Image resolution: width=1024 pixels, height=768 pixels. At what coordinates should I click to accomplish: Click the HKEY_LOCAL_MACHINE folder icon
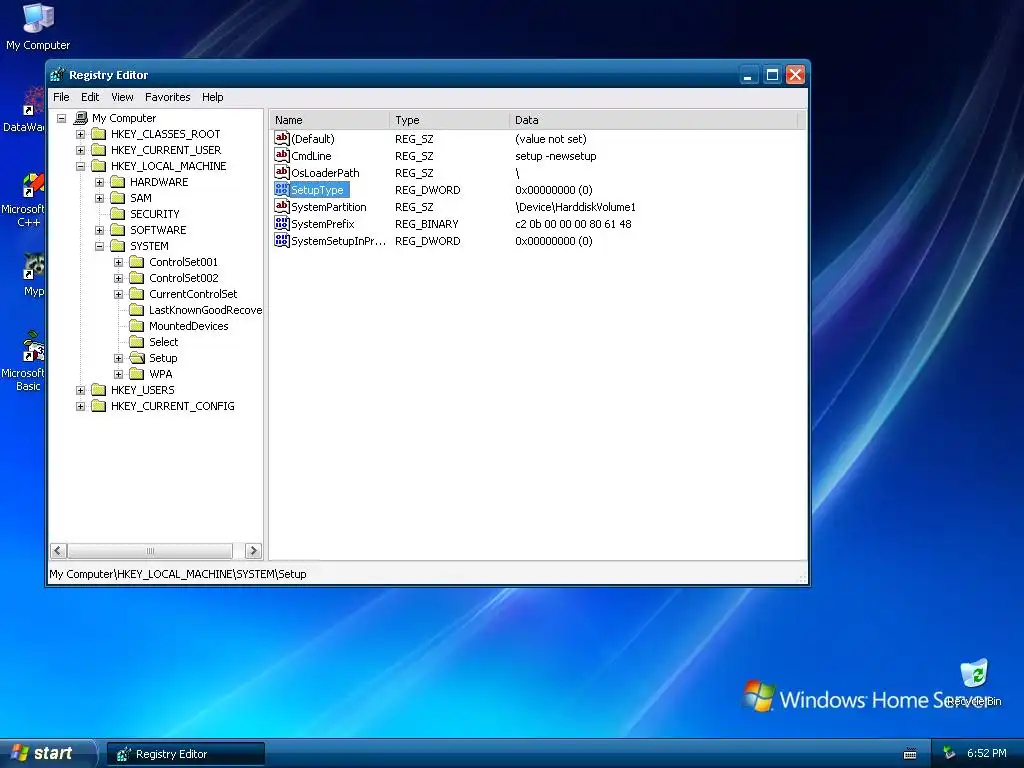pos(99,166)
